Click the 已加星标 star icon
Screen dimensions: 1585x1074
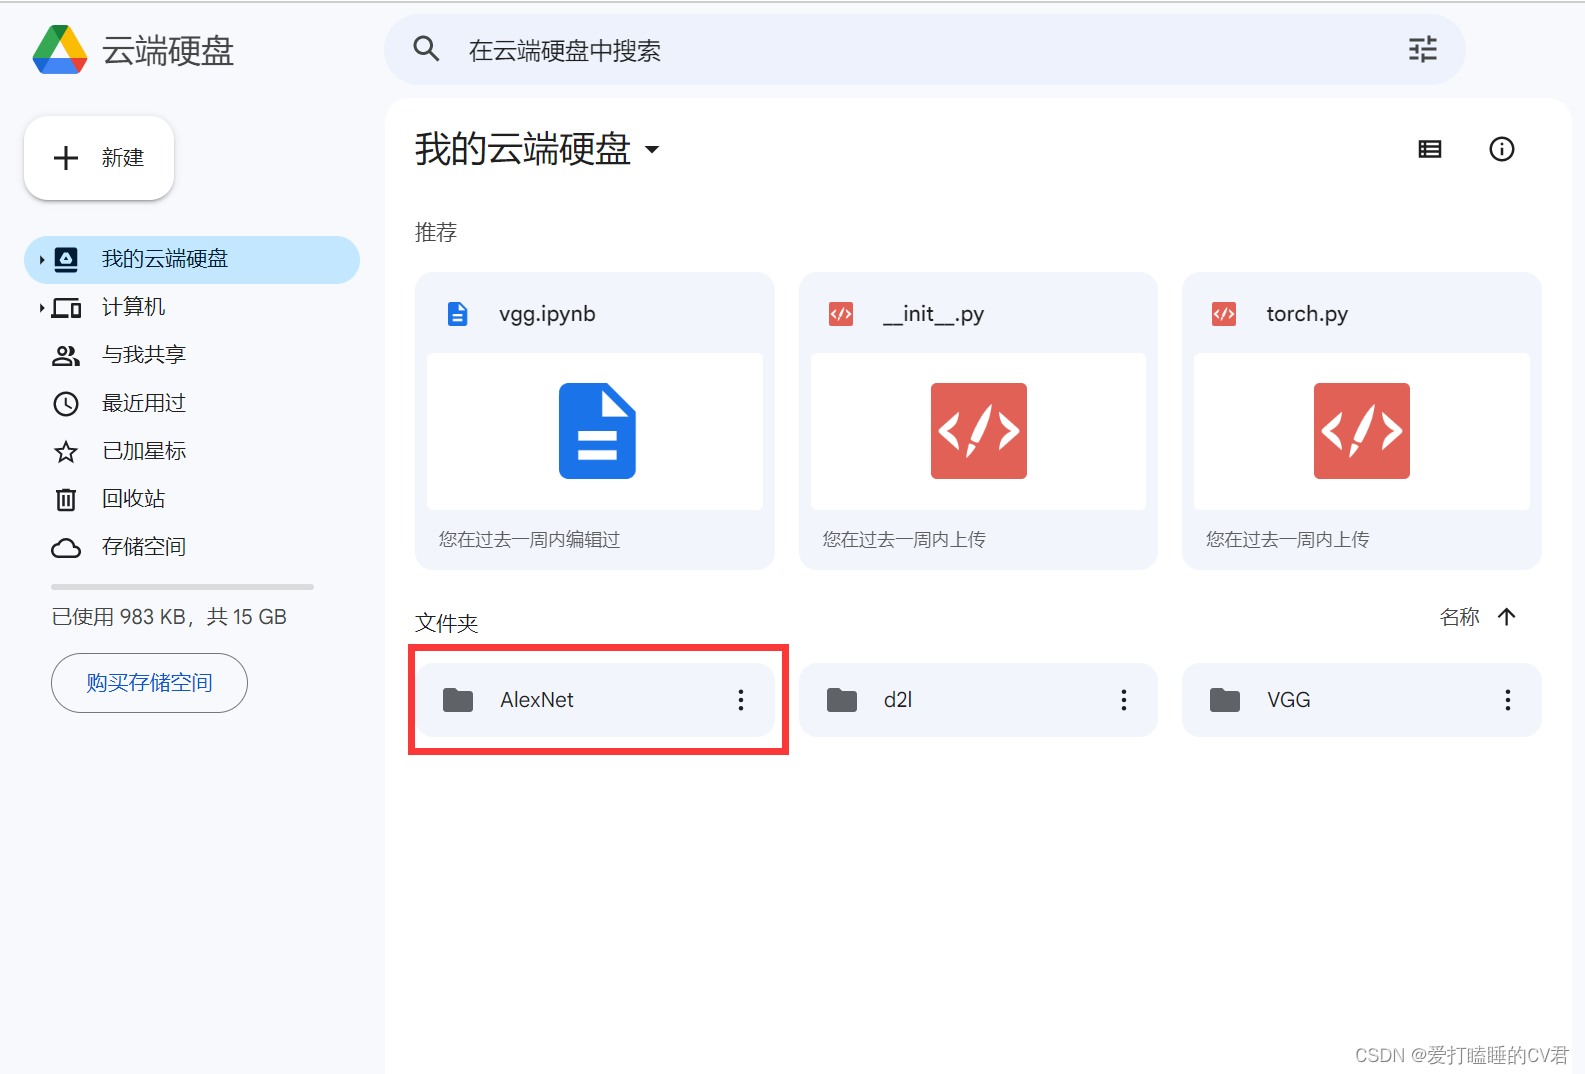[x=66, y=452]
